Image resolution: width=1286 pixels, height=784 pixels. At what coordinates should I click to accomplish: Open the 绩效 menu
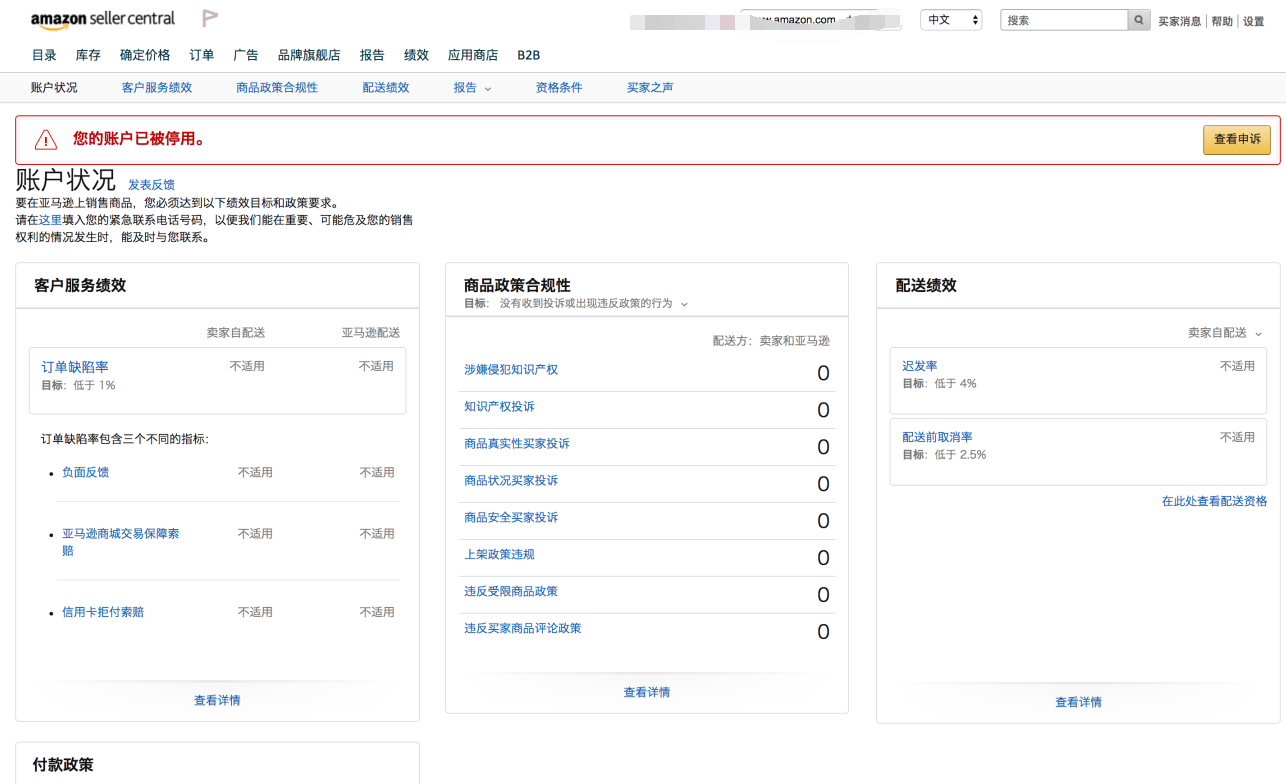pyautogui.click(x=416, y=55)
